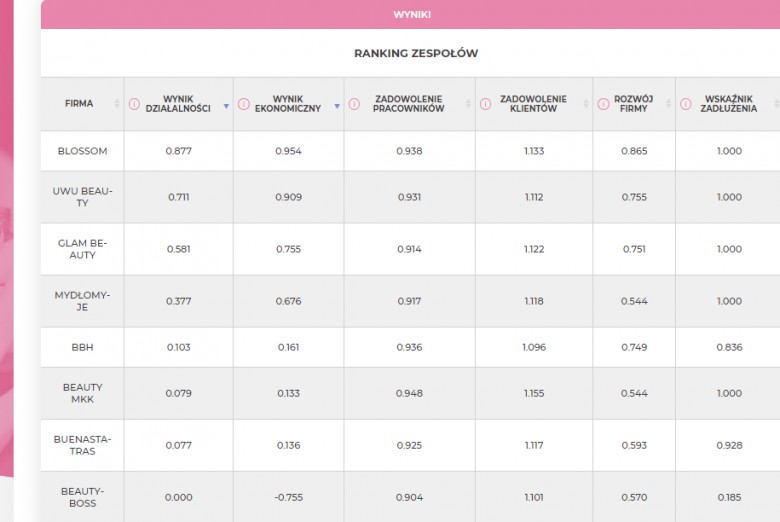Click the Zadowolenie Pracowników header label
The height and width of the screenshot is (522, 780).
tap(408, 104)
